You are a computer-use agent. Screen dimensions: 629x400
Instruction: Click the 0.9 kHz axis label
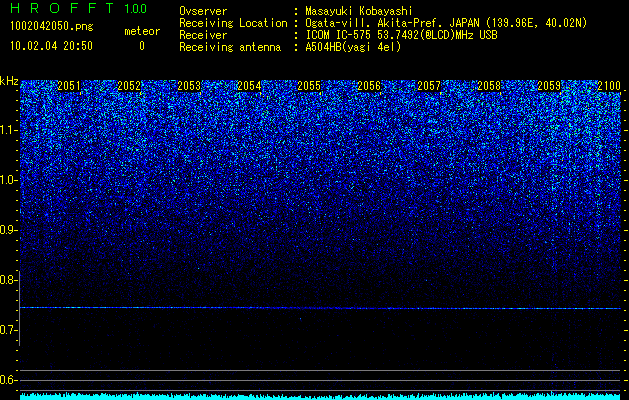9,230
